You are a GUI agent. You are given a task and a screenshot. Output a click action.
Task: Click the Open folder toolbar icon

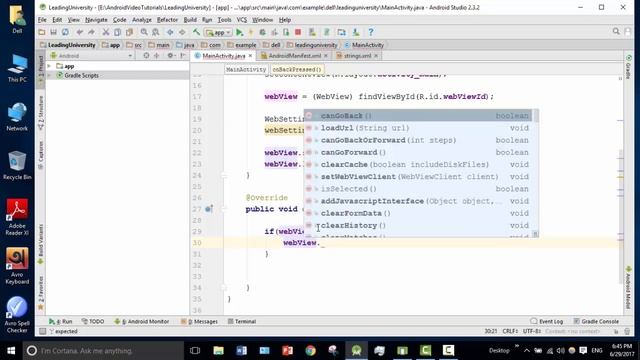[42, 32]
